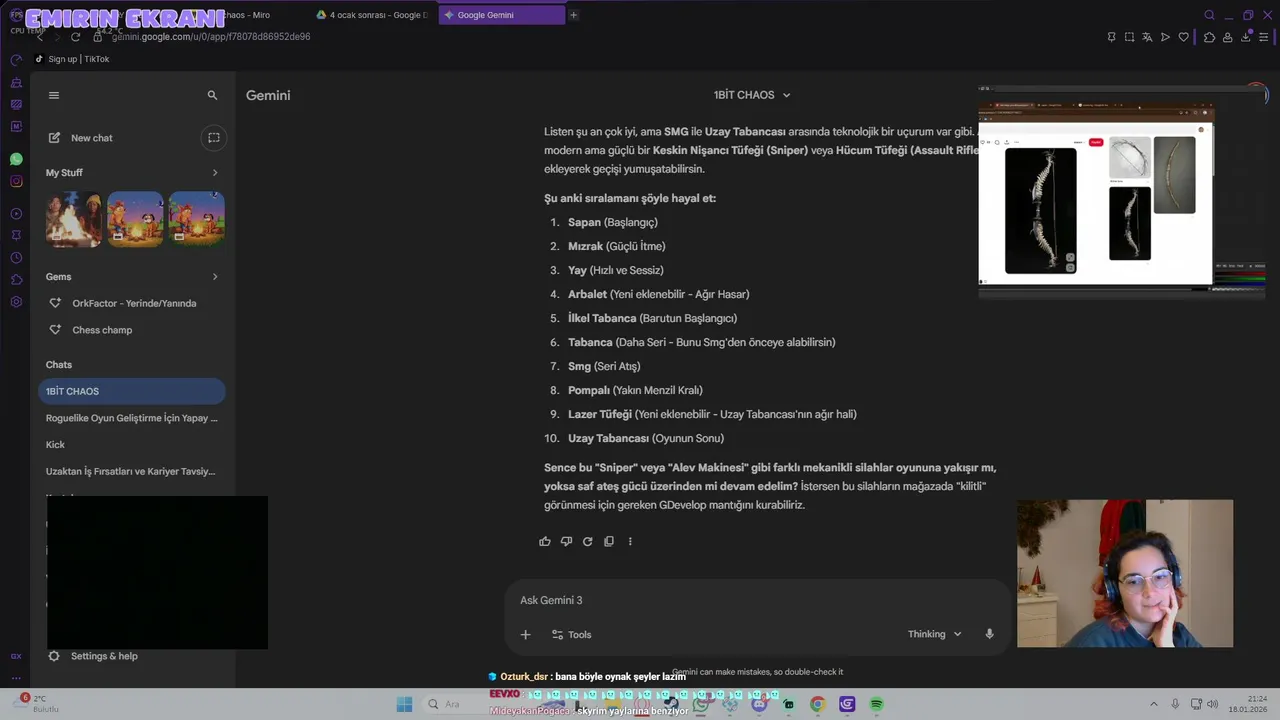The image size is (1280, 720).
Task: Open Uzaktan İş Fırsatları ve Kariyer chat
Action: [132, 471]
